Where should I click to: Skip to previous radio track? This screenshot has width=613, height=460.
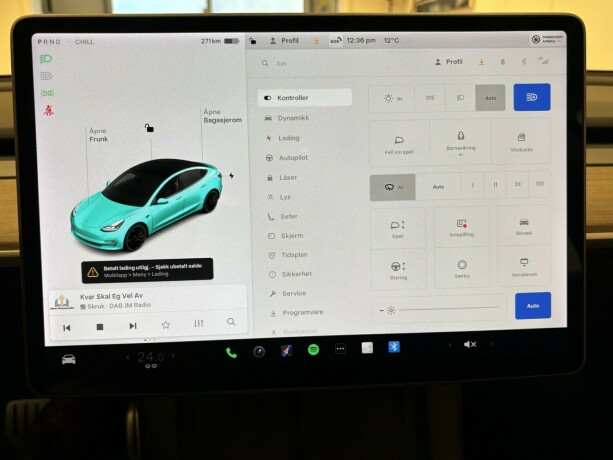67,328
